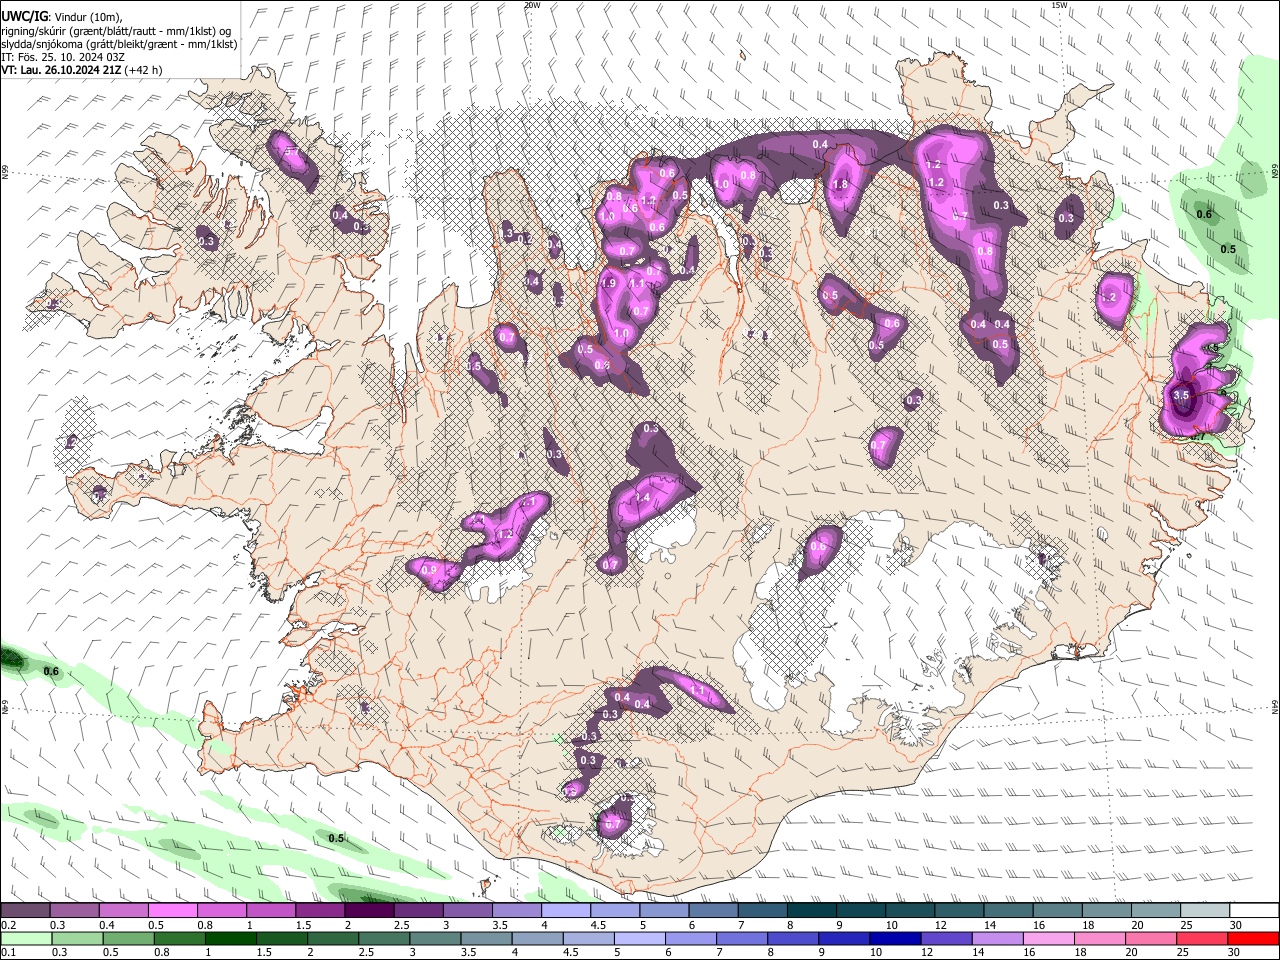Screen dimensions: 1280x960
Task: Click the UWC/IG title in the header
Action: 24,17
